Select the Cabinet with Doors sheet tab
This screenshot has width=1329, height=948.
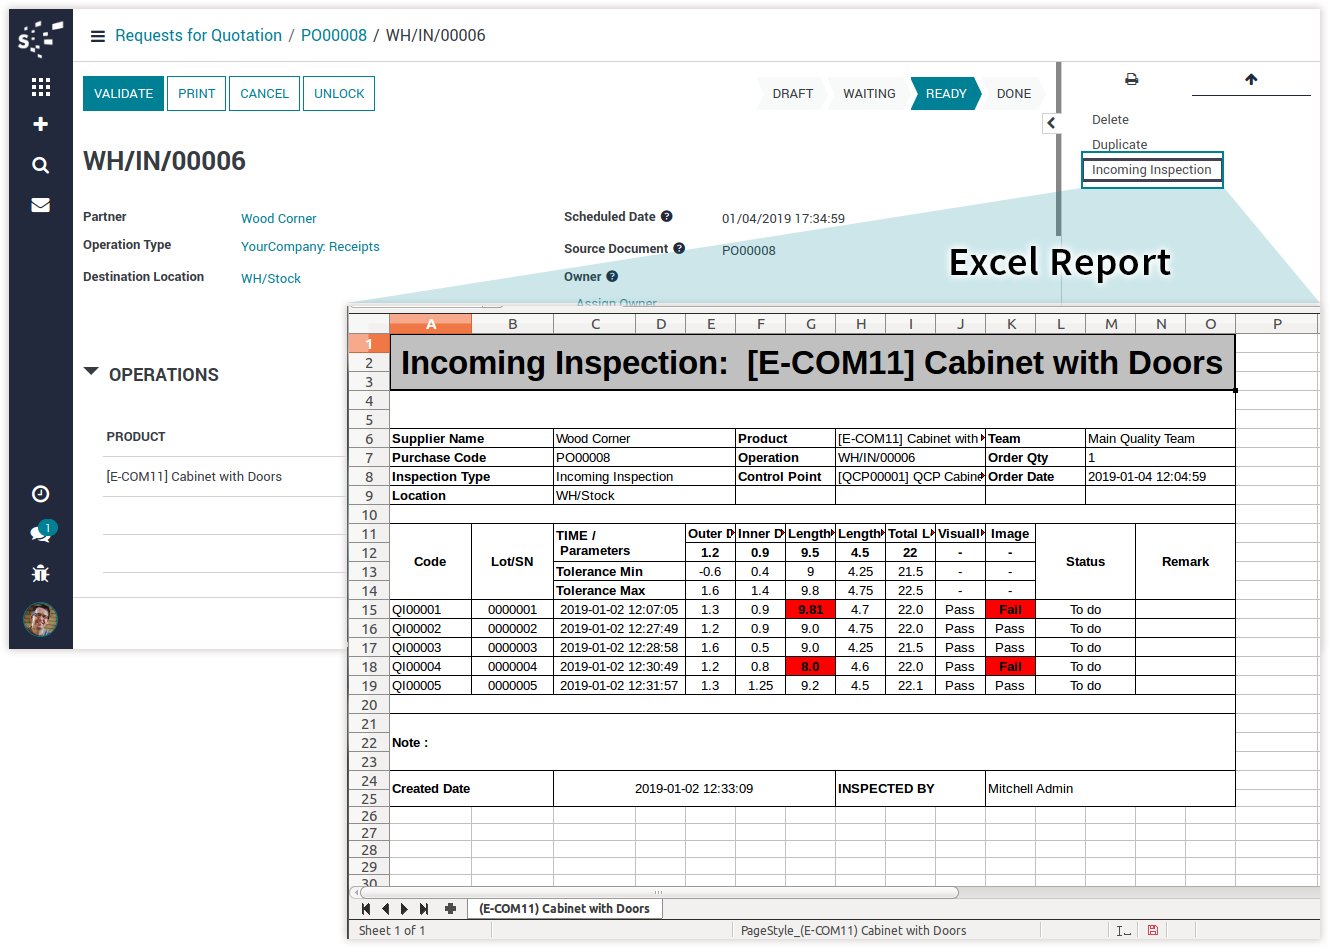pyautogui.click(x=564, y=909)
